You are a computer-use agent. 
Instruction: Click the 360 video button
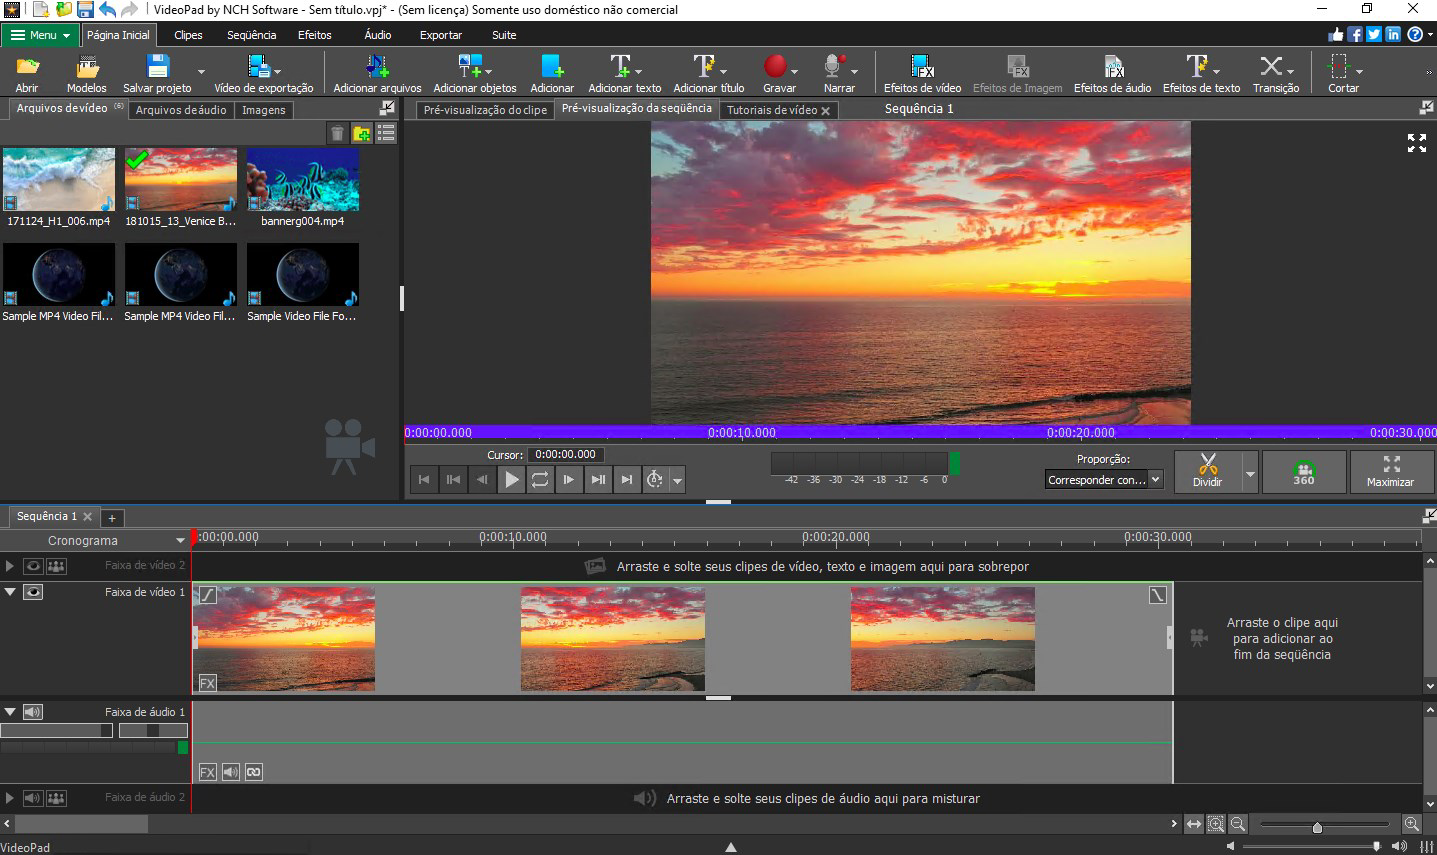click(x=1303, y=471)
